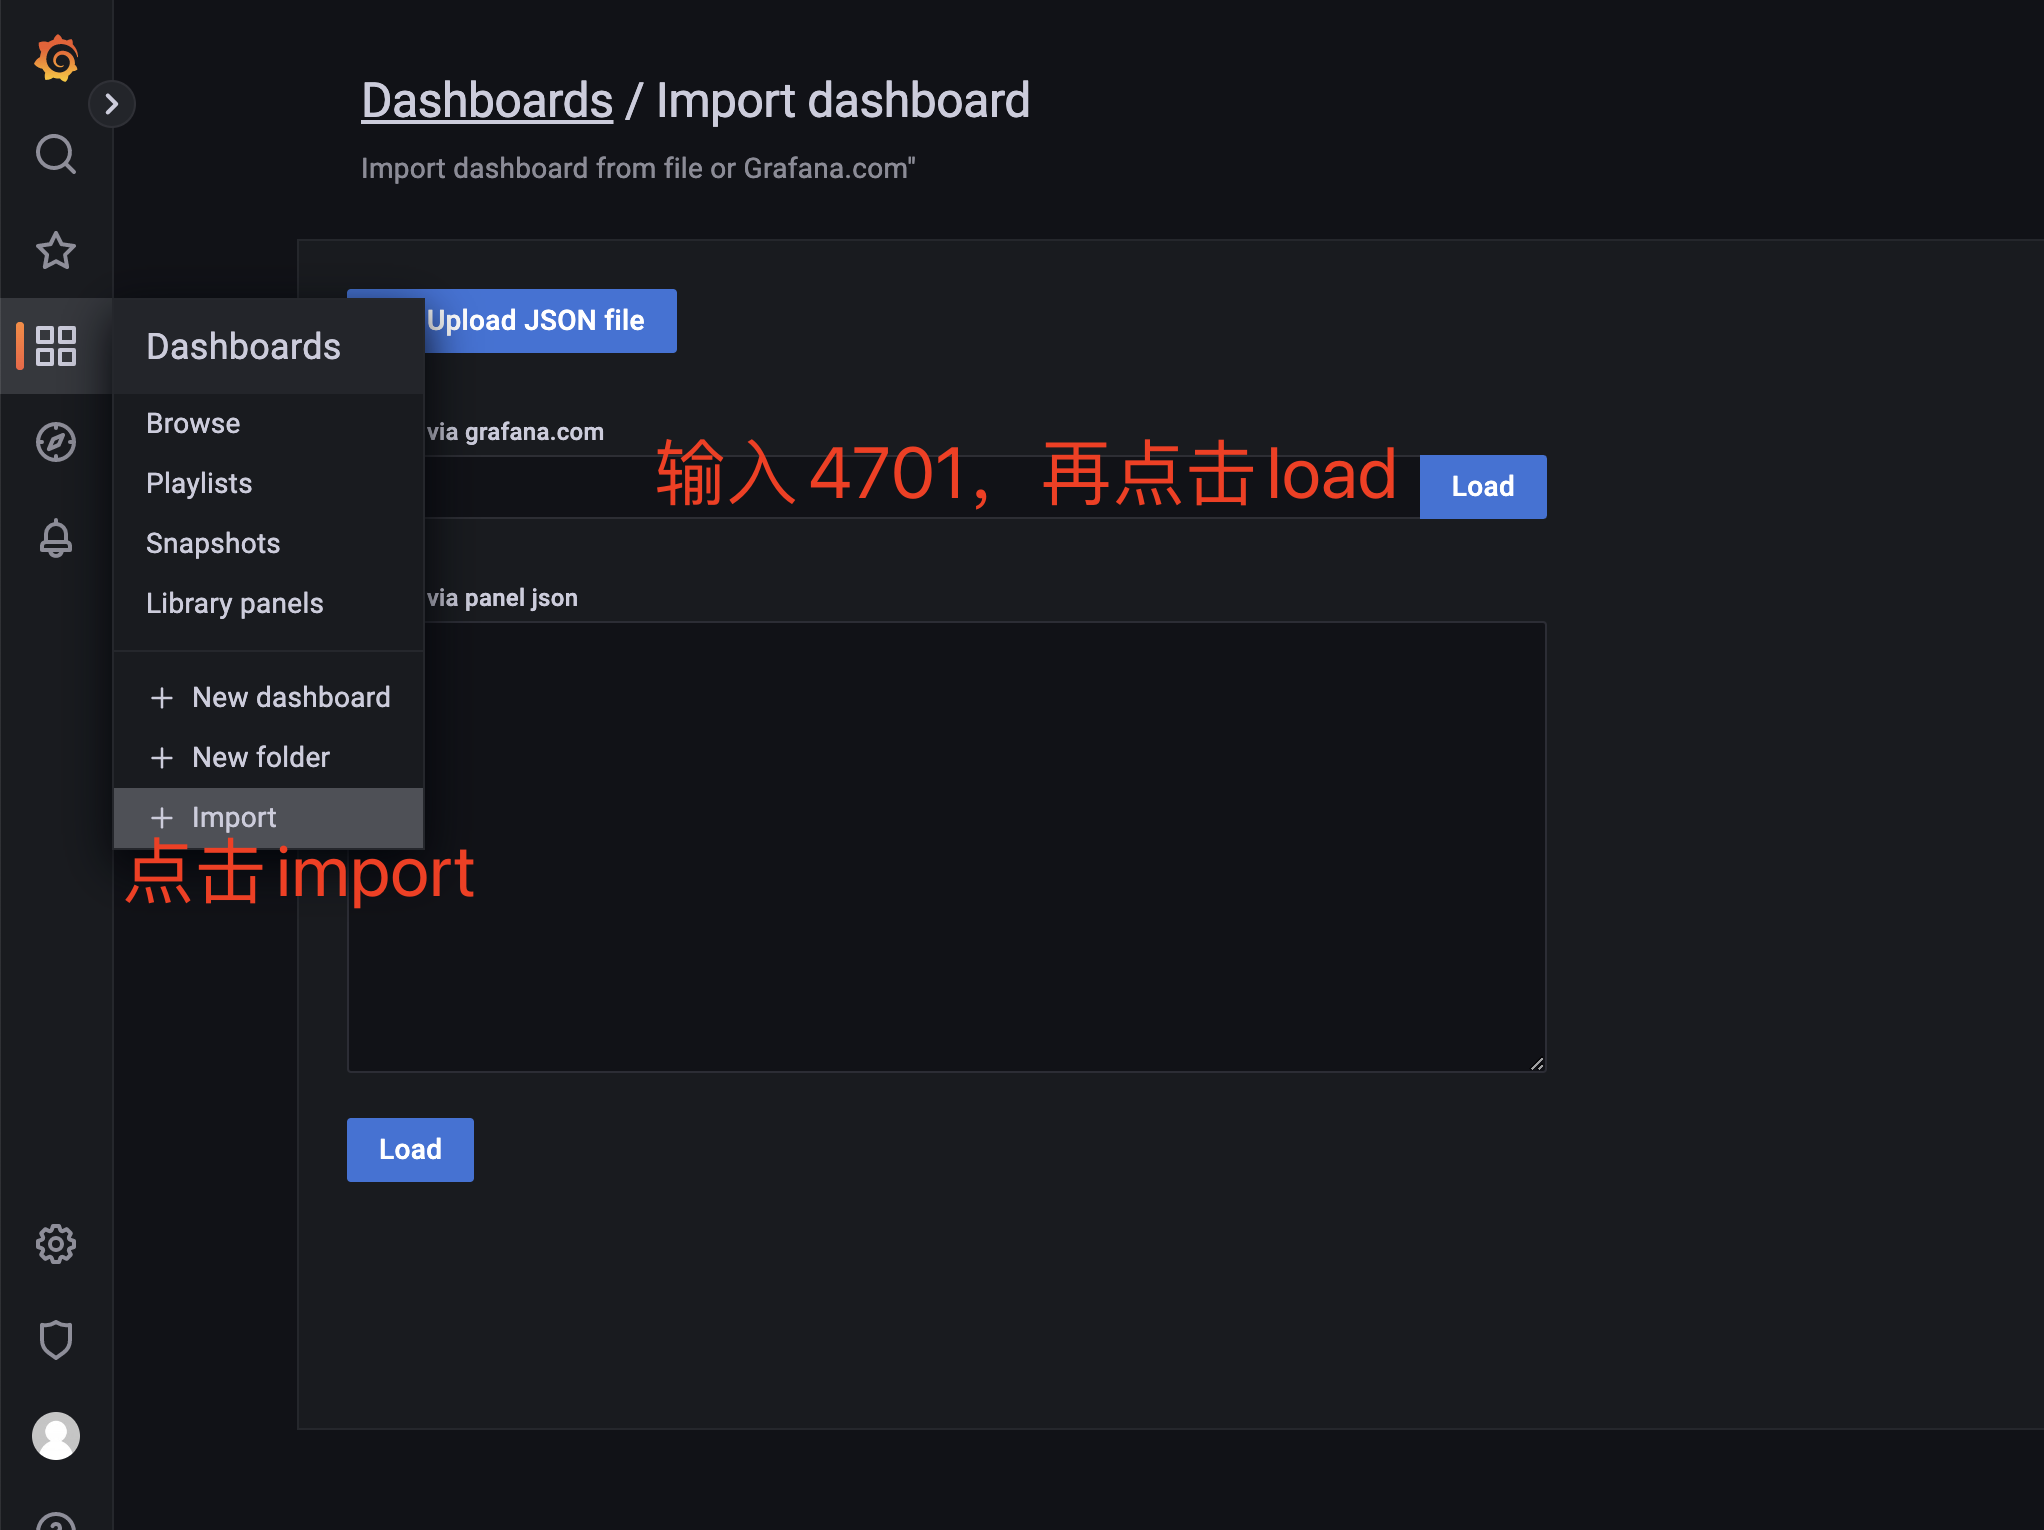This screenshot has height=1530, width=2044.
Task: Open Library panels menu entry
Action: 235,603
